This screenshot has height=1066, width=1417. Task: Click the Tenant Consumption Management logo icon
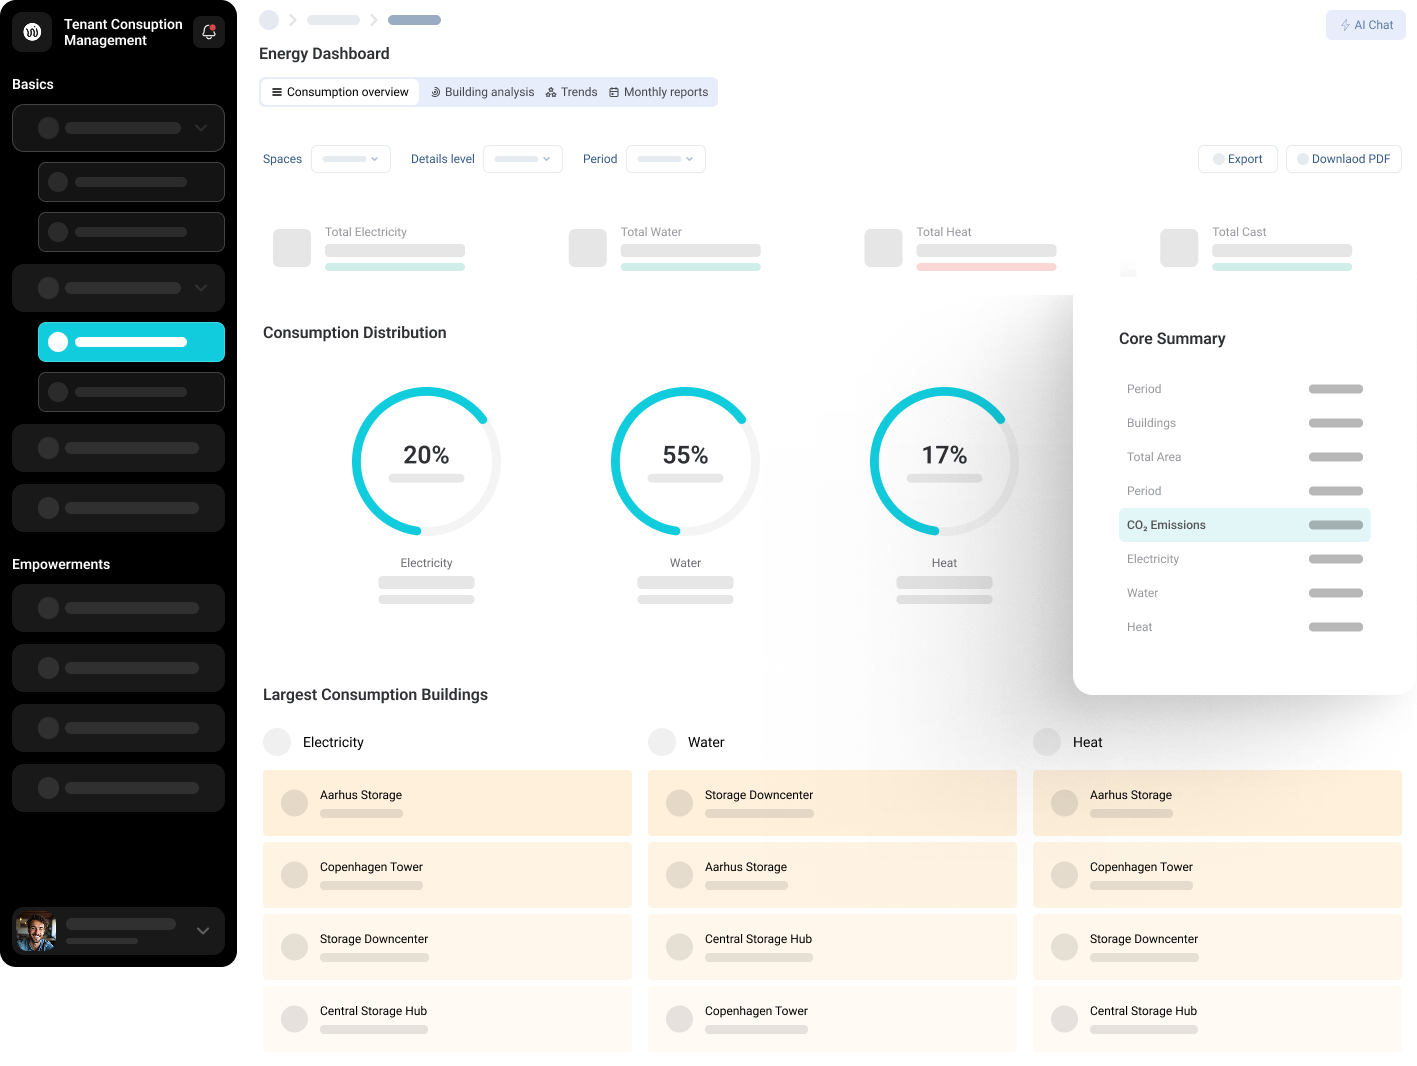point(31,32)
